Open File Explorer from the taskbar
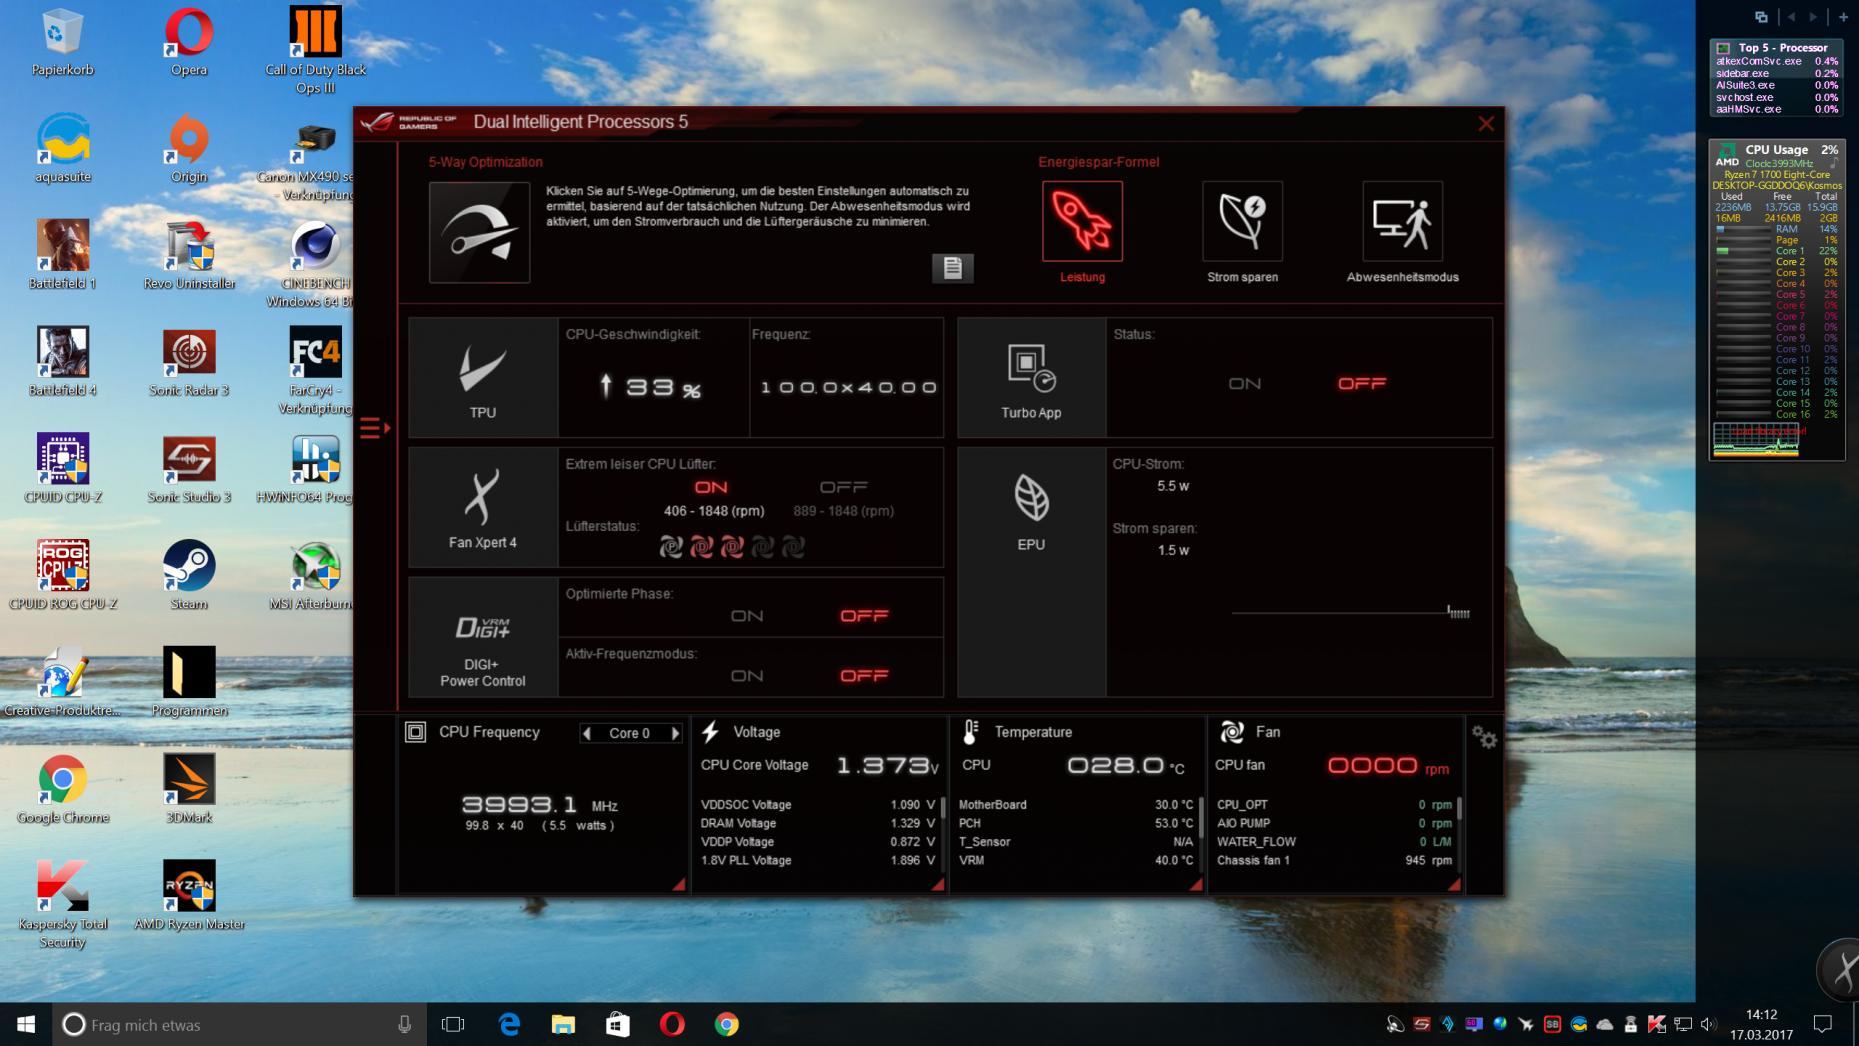This screenshot has height=1046, width=1859. pos(564,1024)
